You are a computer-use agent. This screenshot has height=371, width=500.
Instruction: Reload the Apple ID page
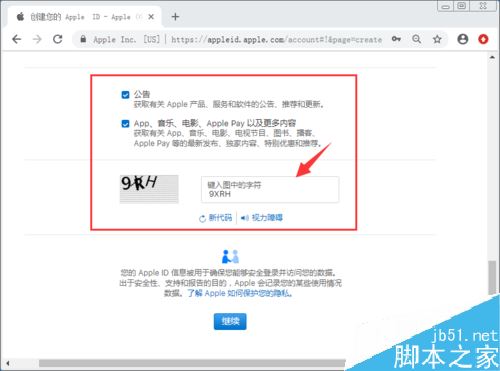point(58,39)
